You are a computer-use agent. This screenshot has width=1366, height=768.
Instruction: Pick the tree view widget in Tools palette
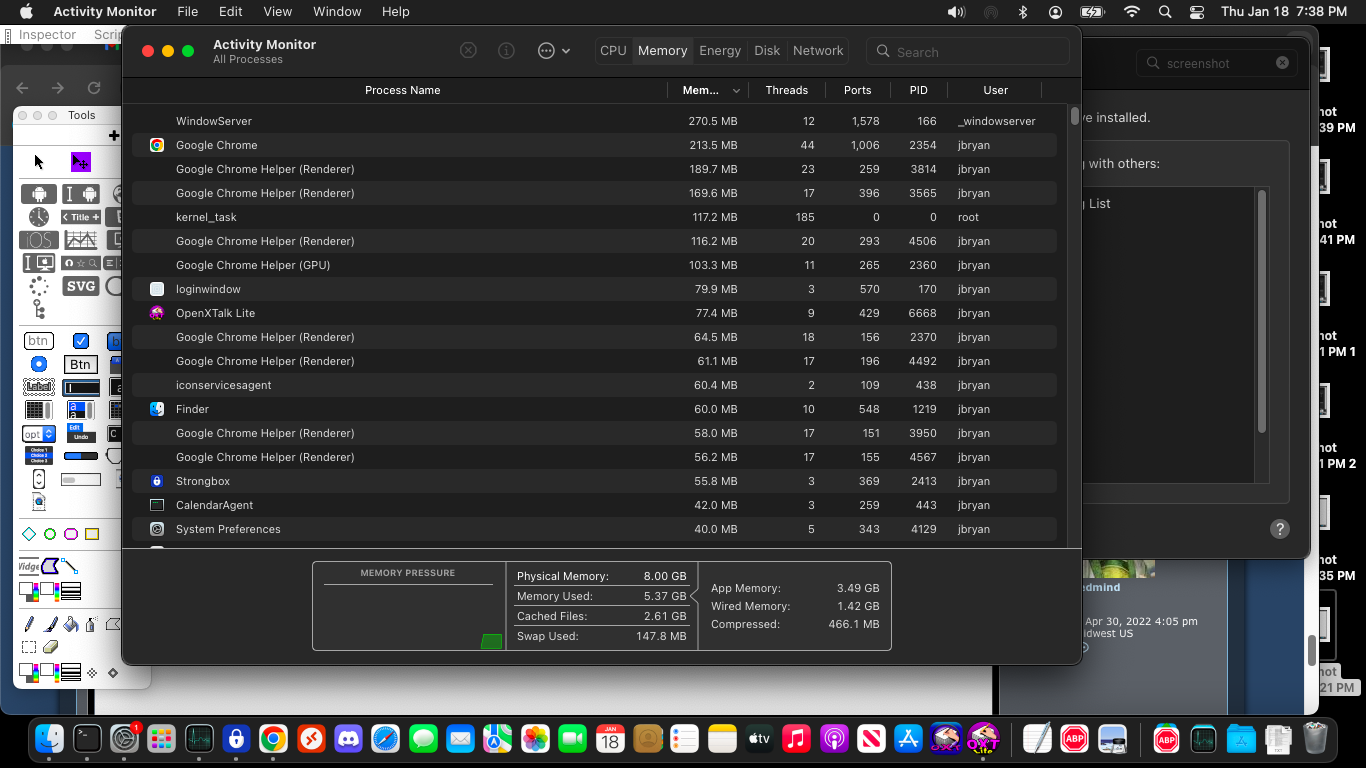pos(39,309)
